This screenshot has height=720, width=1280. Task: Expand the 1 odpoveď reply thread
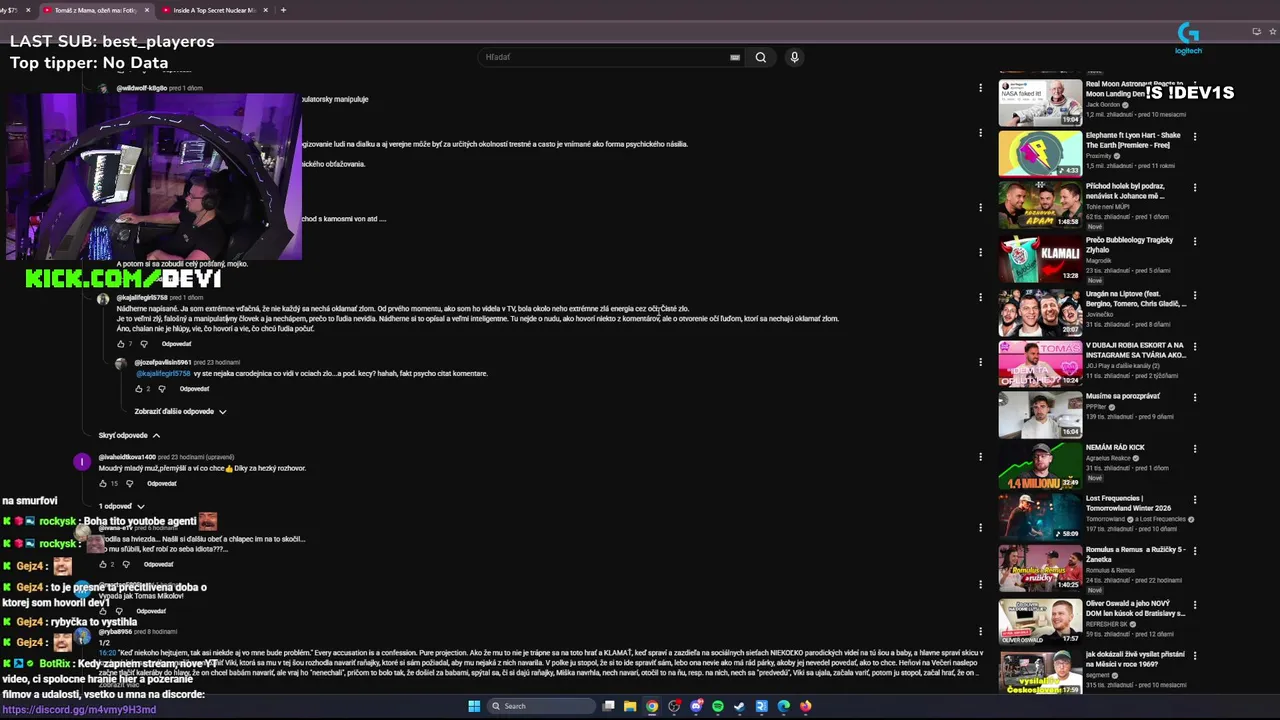click(121, 506)
